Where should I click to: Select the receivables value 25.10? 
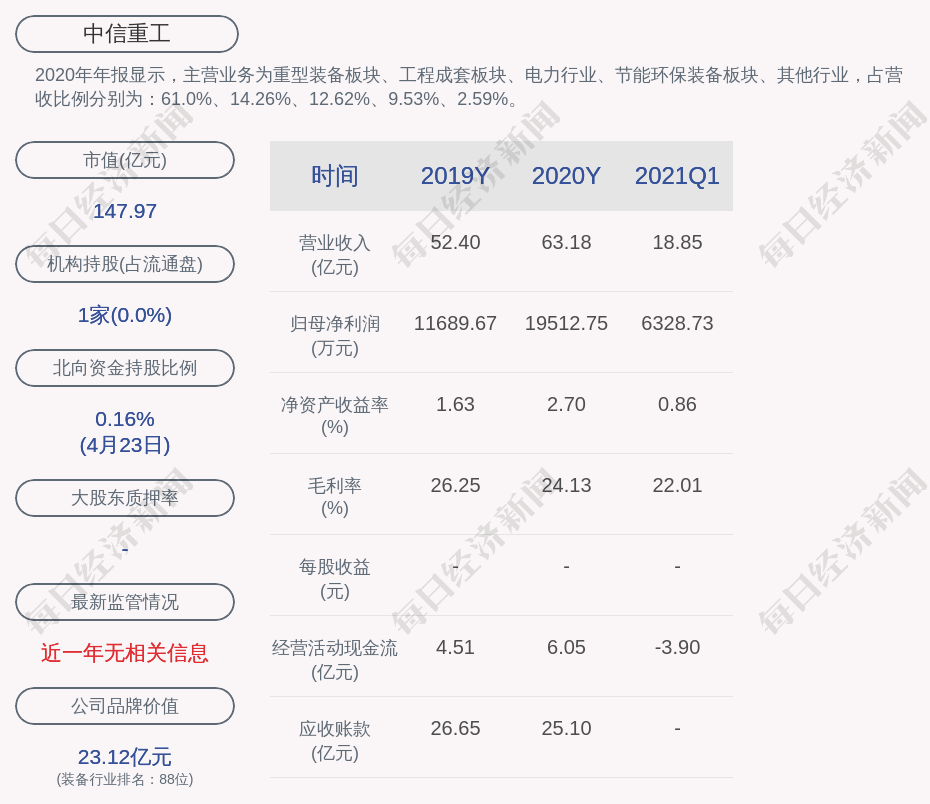pos(566,729)
